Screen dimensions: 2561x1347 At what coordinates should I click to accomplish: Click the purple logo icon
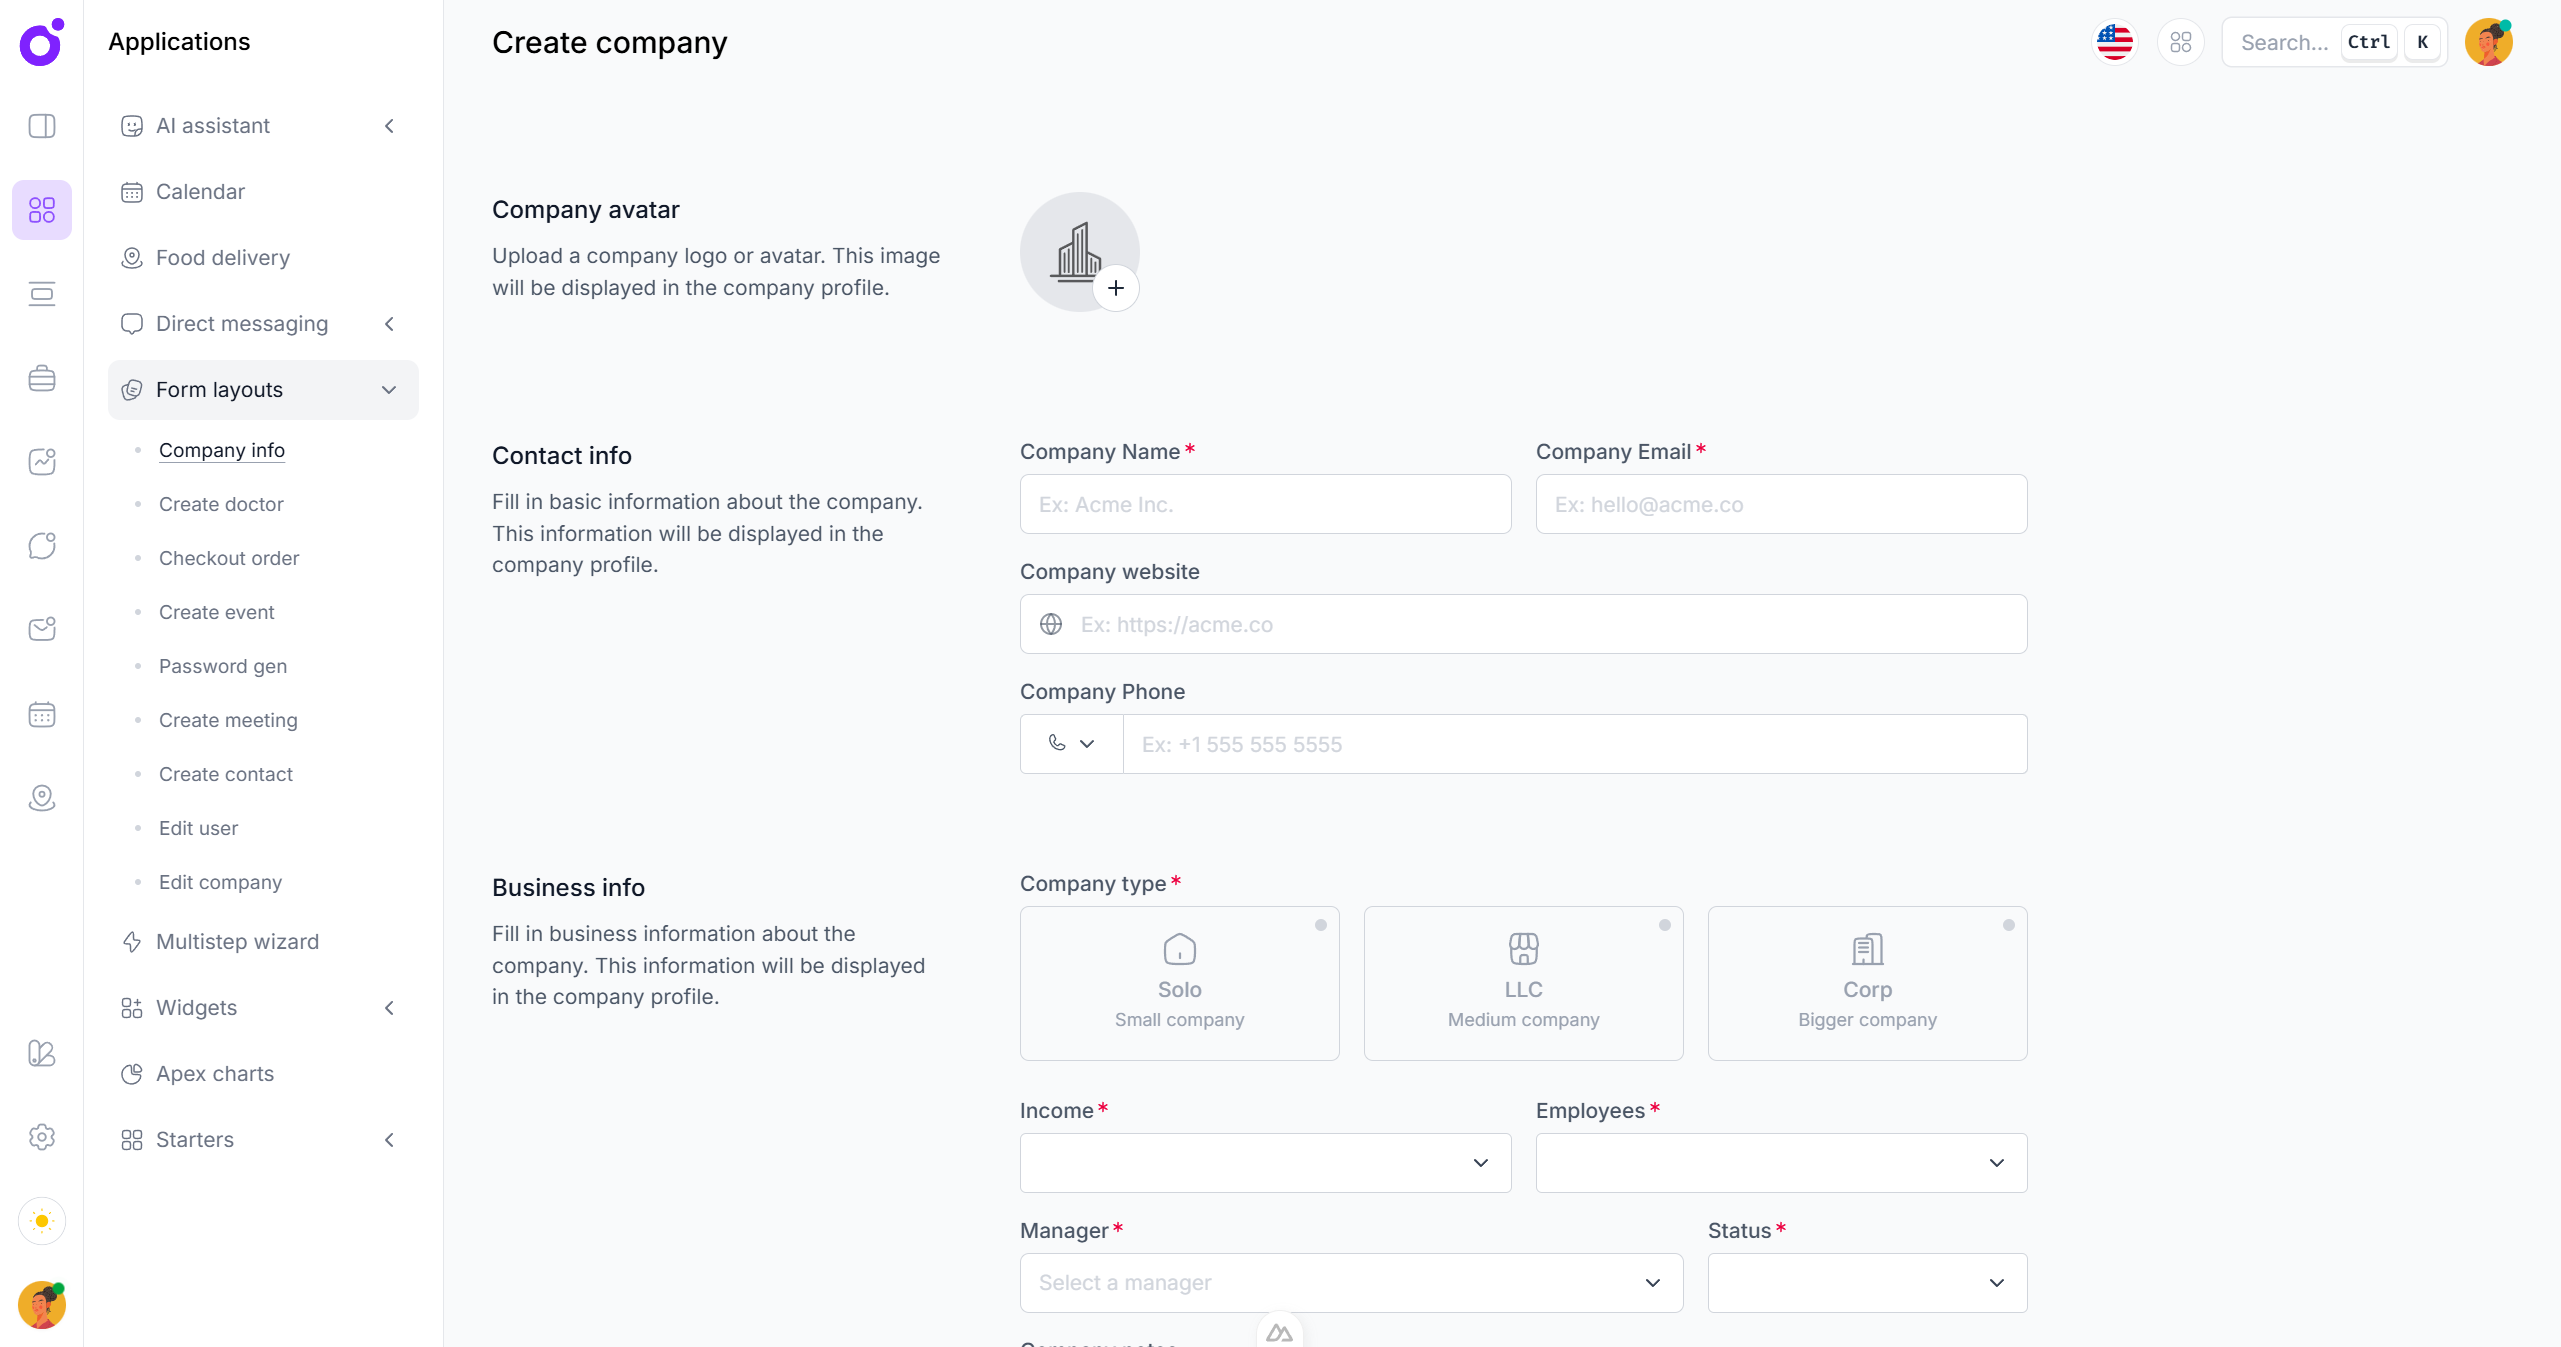(42, 42)
